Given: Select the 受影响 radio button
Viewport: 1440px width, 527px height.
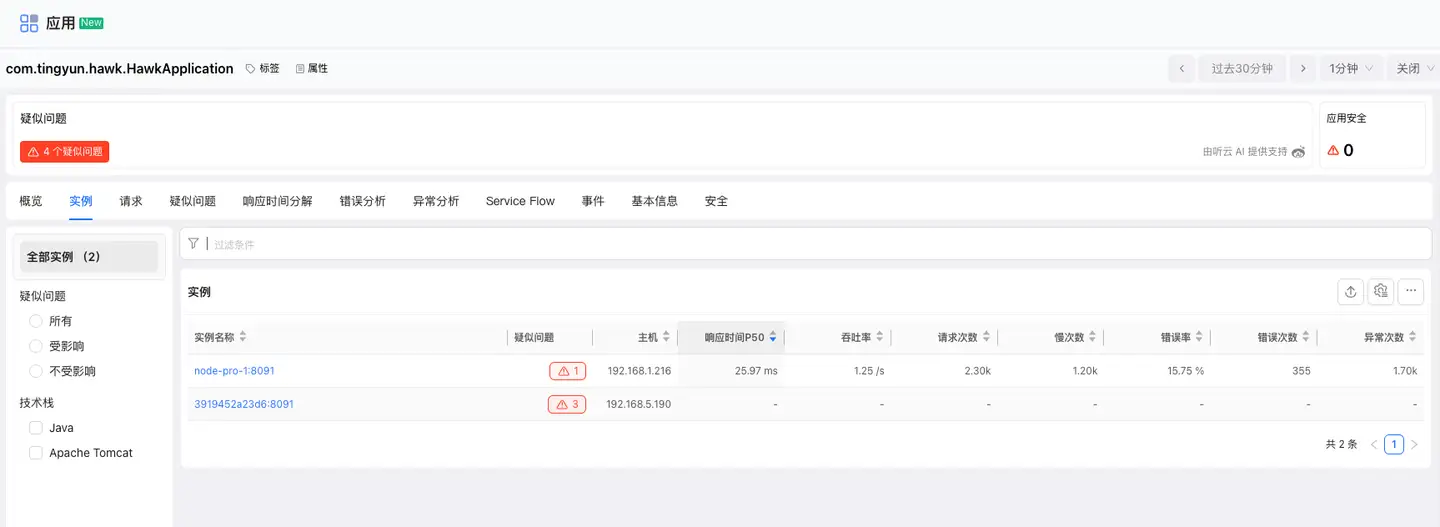Looking at the screenshot, I should tap(36, 346).
